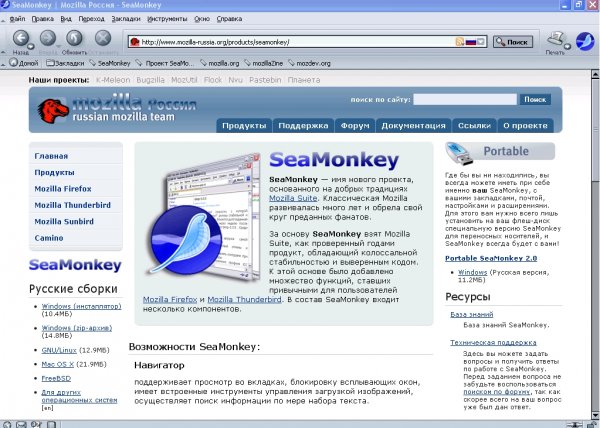The image size is (600, 428).
Task: Collapse the menu bar grippy handle
Action: tap(3, 19)
